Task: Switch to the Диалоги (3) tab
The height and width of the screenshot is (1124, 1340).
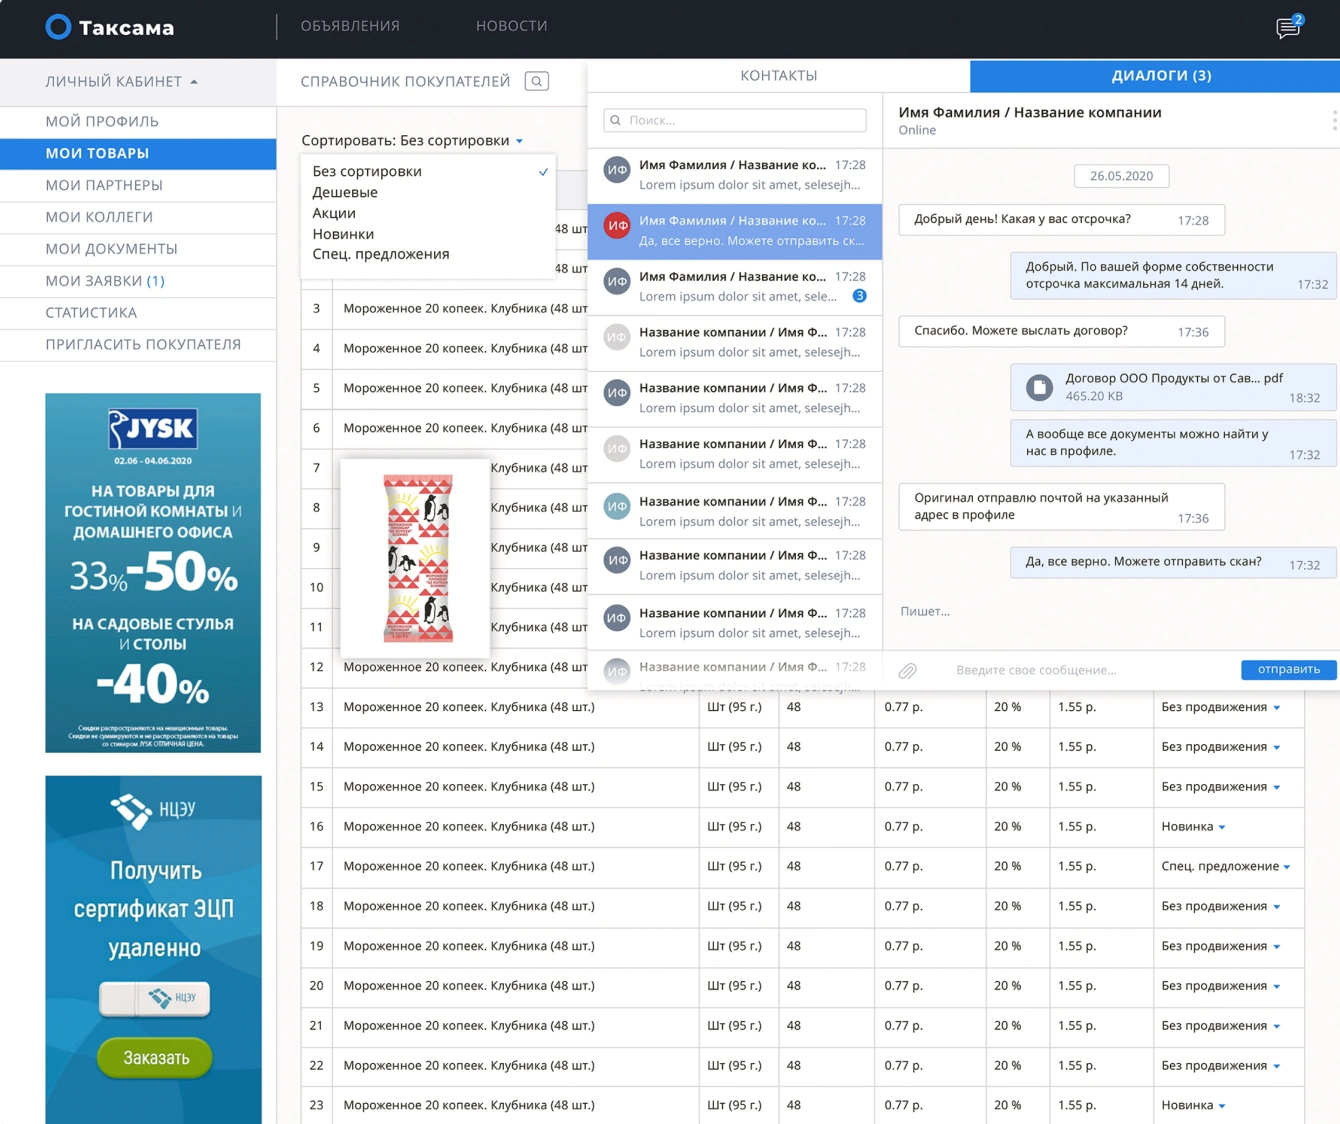Action: point(1155,76)
